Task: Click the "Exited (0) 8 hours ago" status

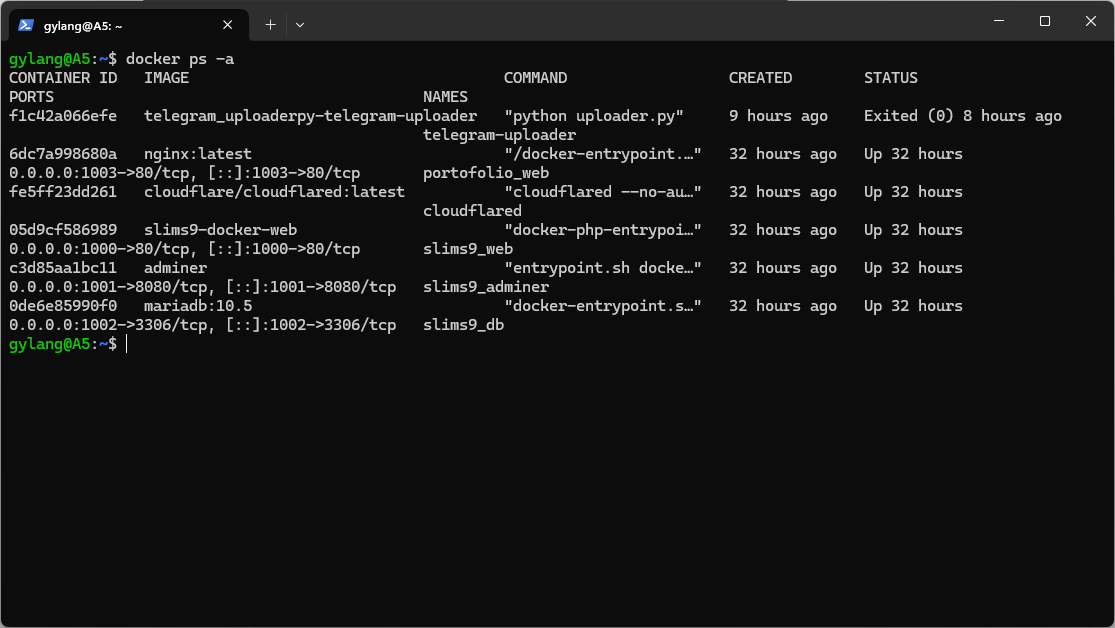Action: pyautogui.click(x=962, y=116)
